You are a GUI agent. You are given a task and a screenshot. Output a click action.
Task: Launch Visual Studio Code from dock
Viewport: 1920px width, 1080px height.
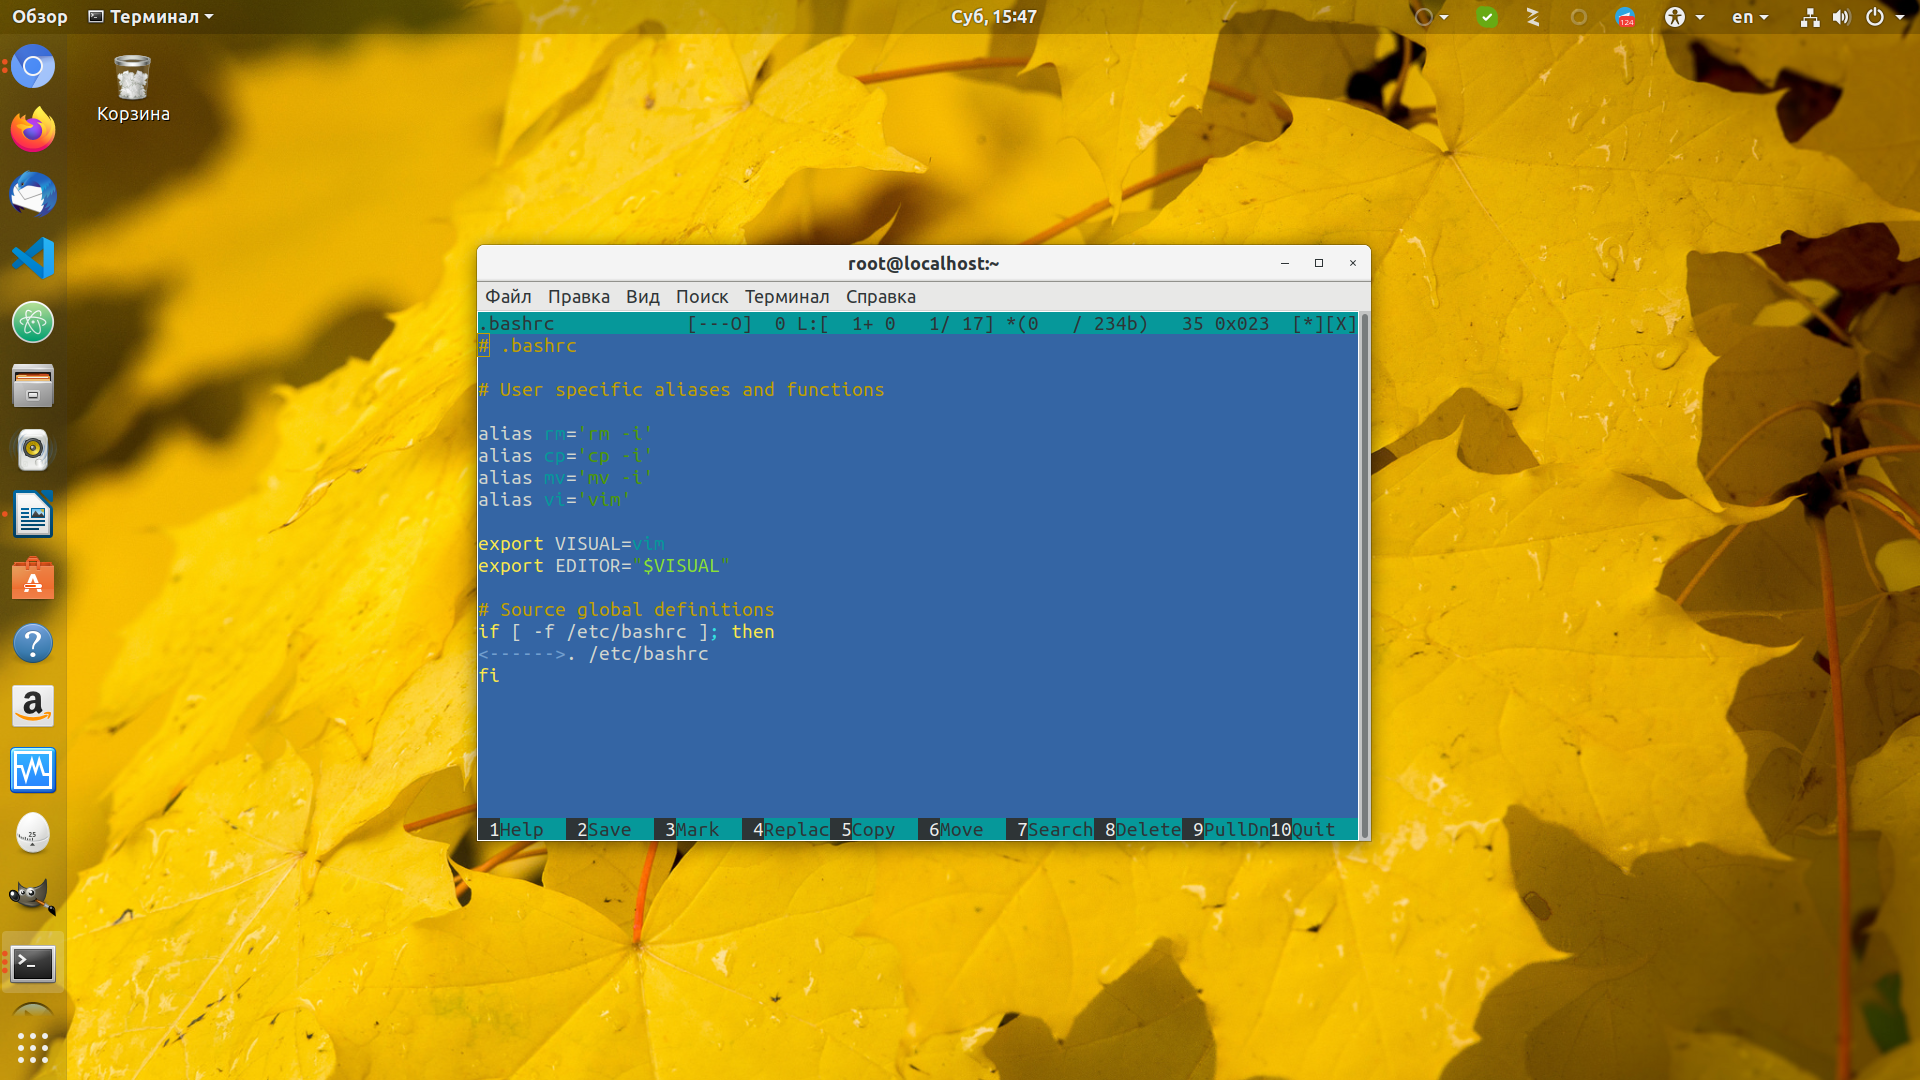tap(33, 258)
